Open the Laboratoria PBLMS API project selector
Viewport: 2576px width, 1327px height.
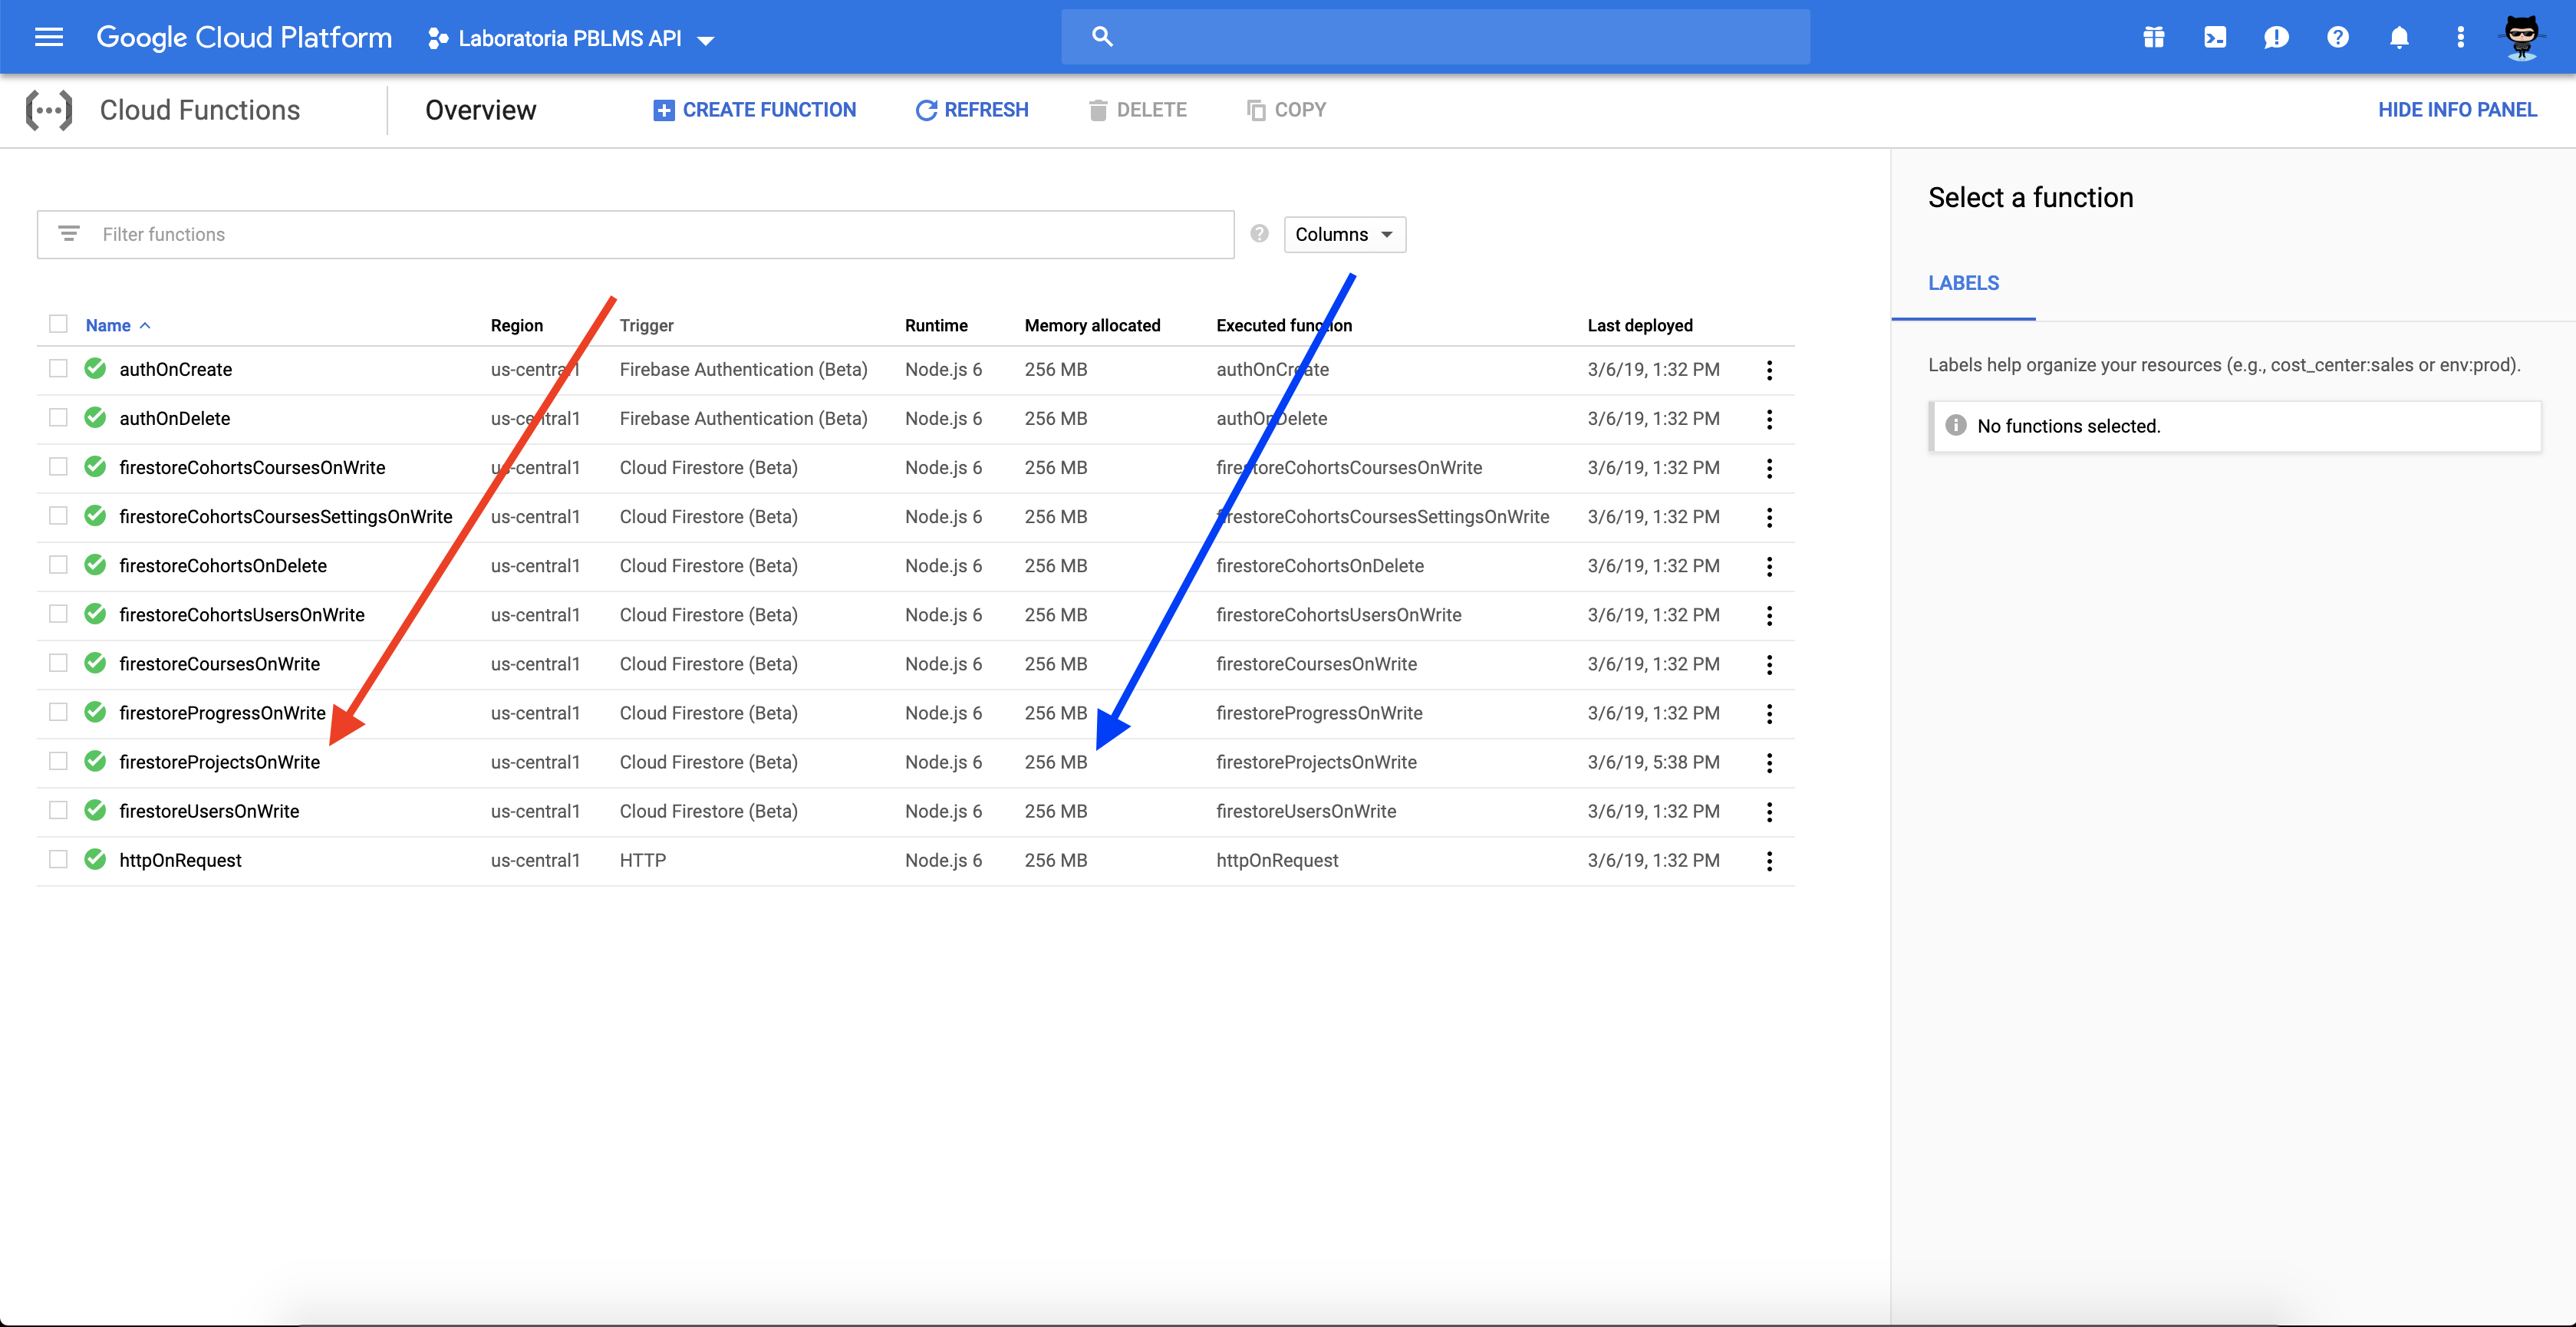point(571,39)
